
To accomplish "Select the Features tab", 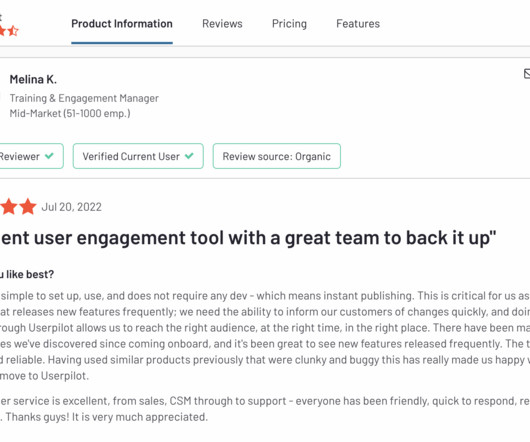I will [x=358, y=24].
